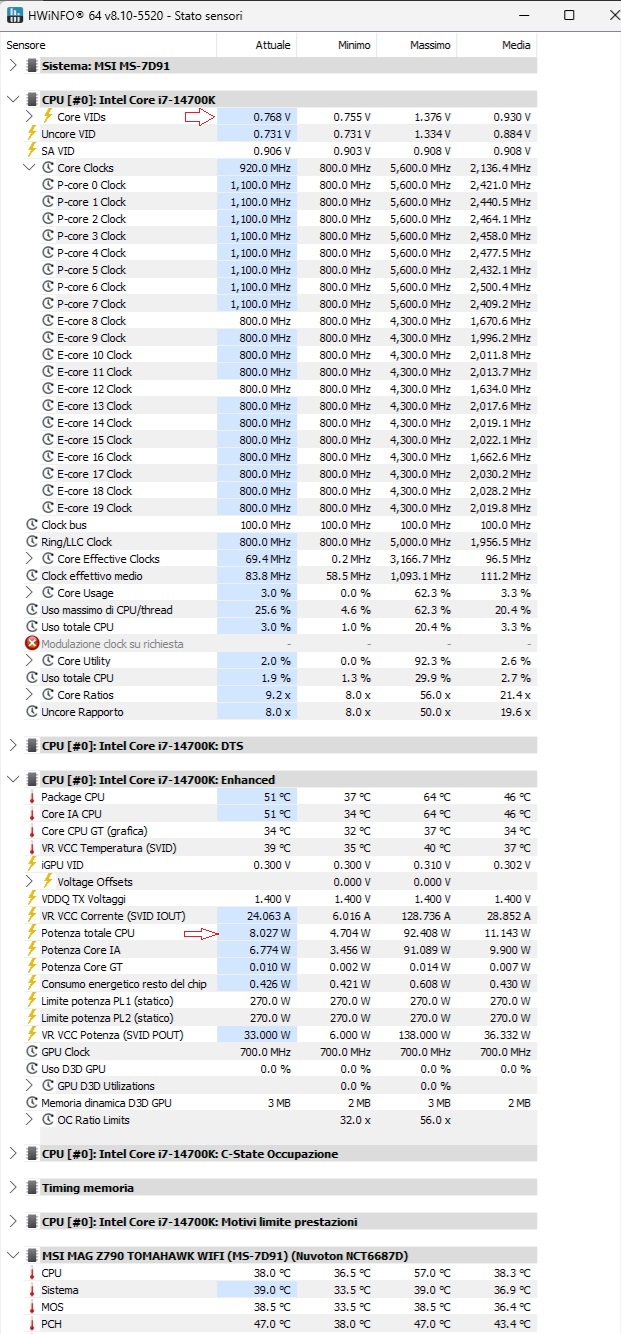
Task: Collapse the CPU [#0]: Intel Core i7-14700K section
Action: [12, 99]
